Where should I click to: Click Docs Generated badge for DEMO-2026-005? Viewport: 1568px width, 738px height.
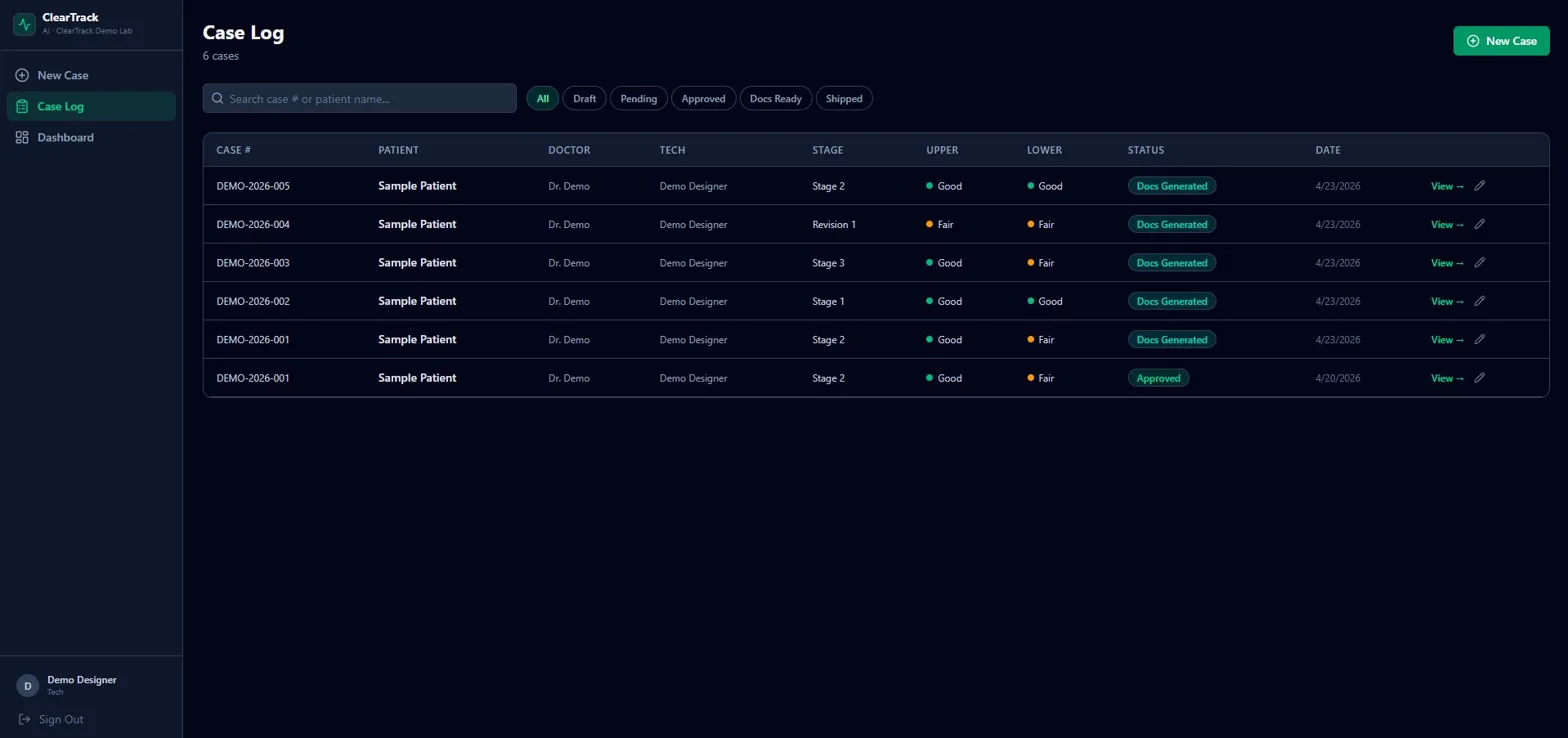point(1172,186)
